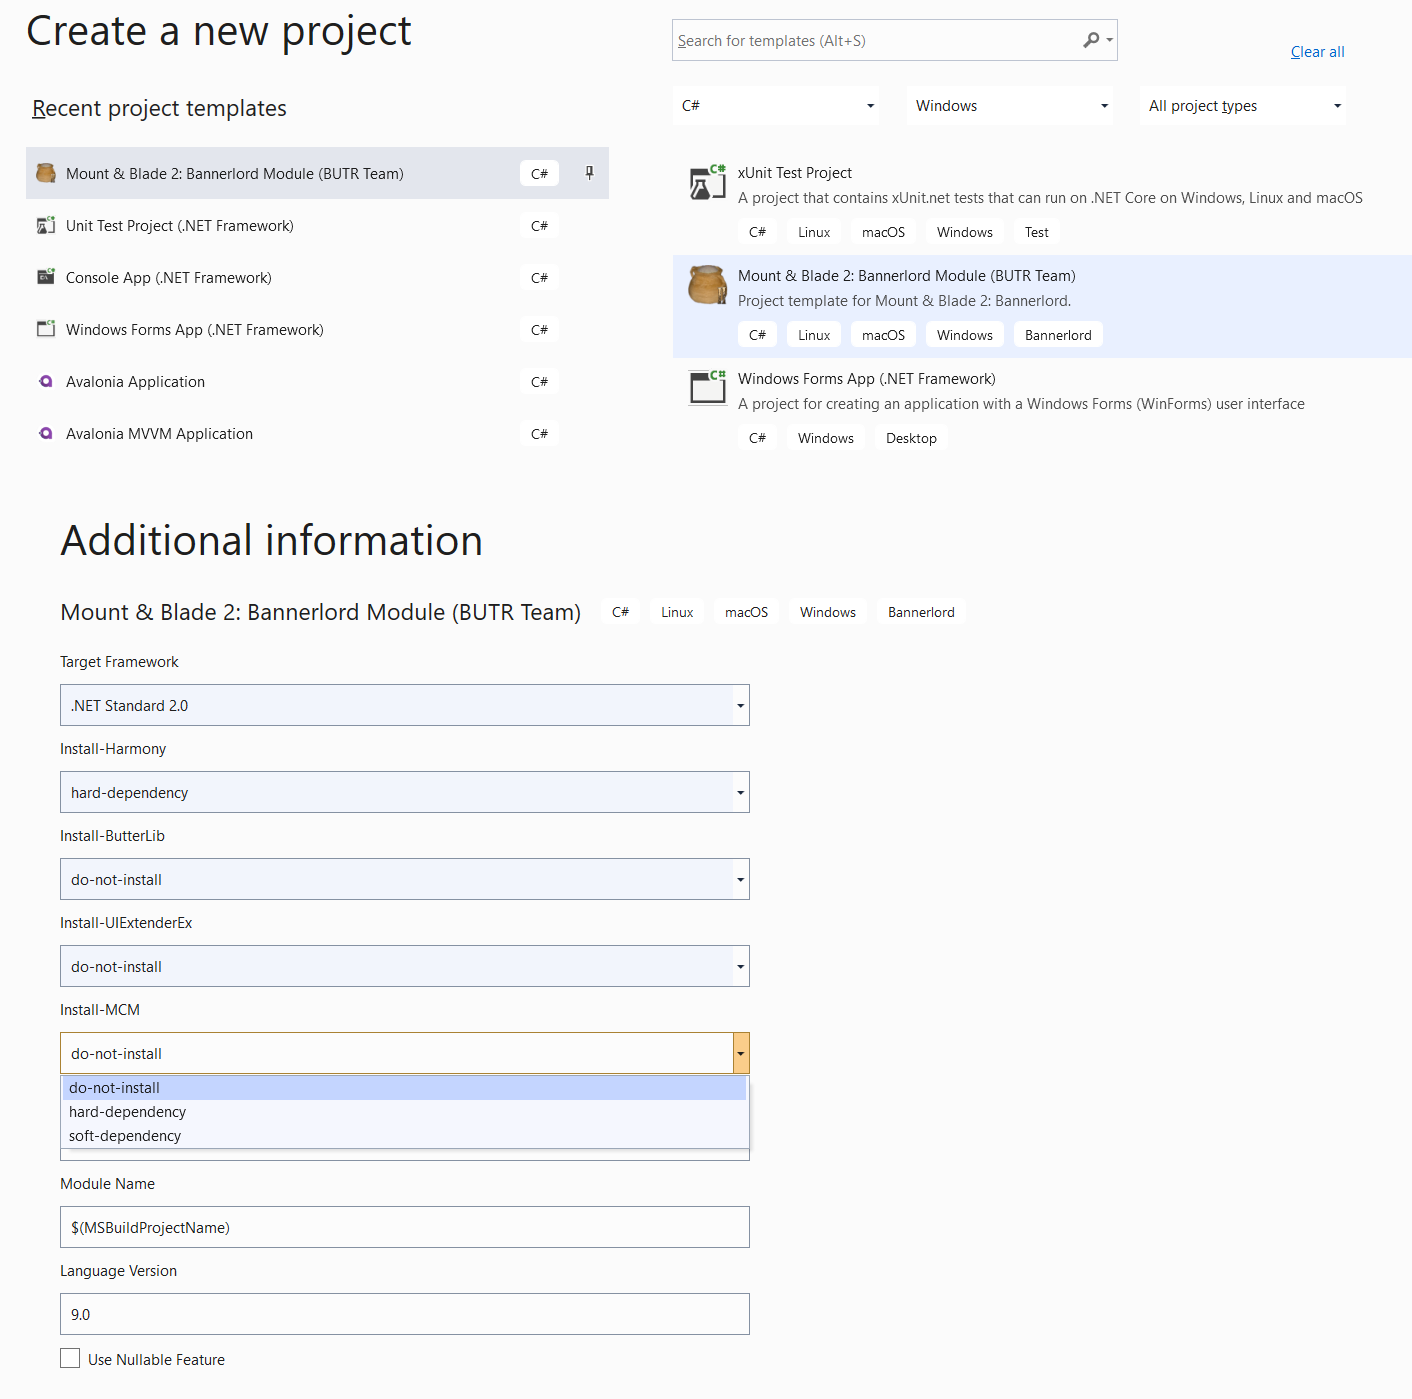Enable Use Nullable Feature checkbox
Viewport: 1412px width, 1399px height.
pyautogui.click(x=70, y=1358)
